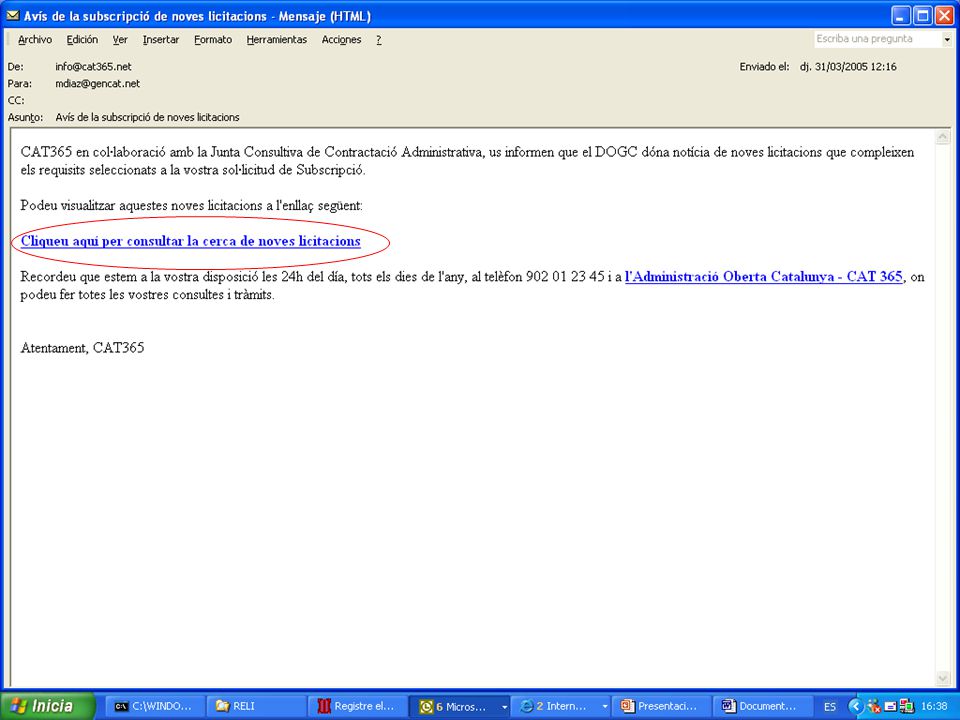Expand the '6 Micros...' taskbar group arrow
960x720 pixels.
pos(504,707)
